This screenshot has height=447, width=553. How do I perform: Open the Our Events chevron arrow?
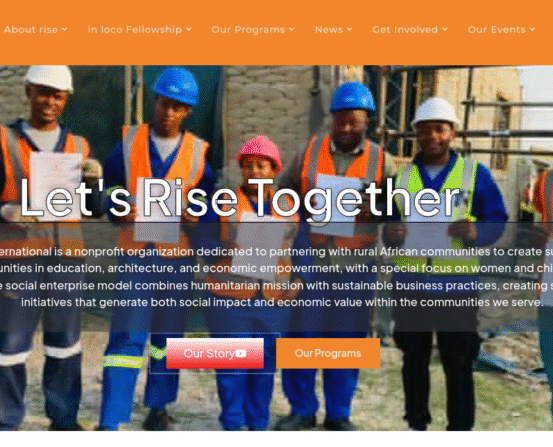coord(532,29)
